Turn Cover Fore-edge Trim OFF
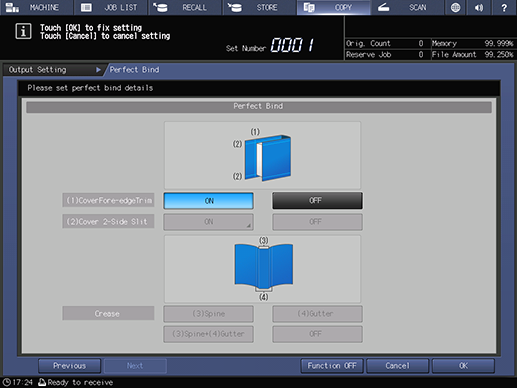The height and width of the screenshot is (388, 517). [317, 200]
